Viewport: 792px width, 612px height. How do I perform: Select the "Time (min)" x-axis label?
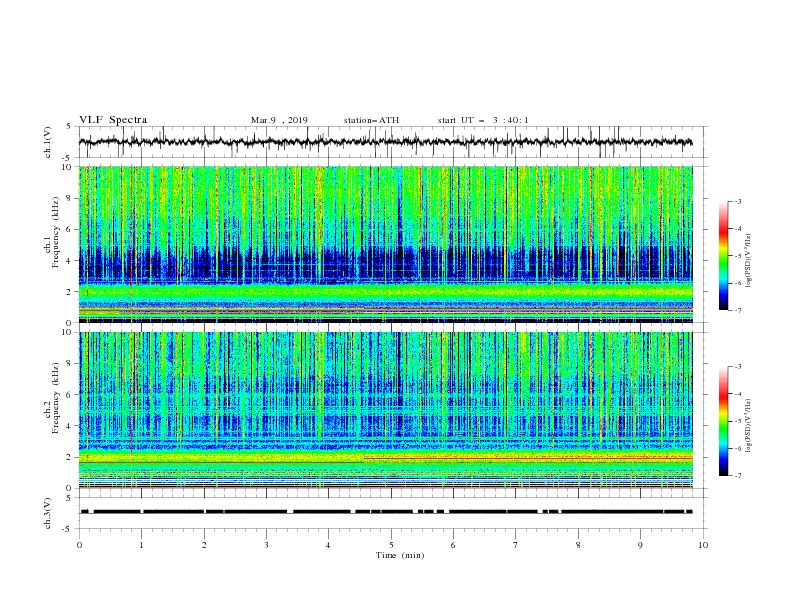(x=400, y=555)
